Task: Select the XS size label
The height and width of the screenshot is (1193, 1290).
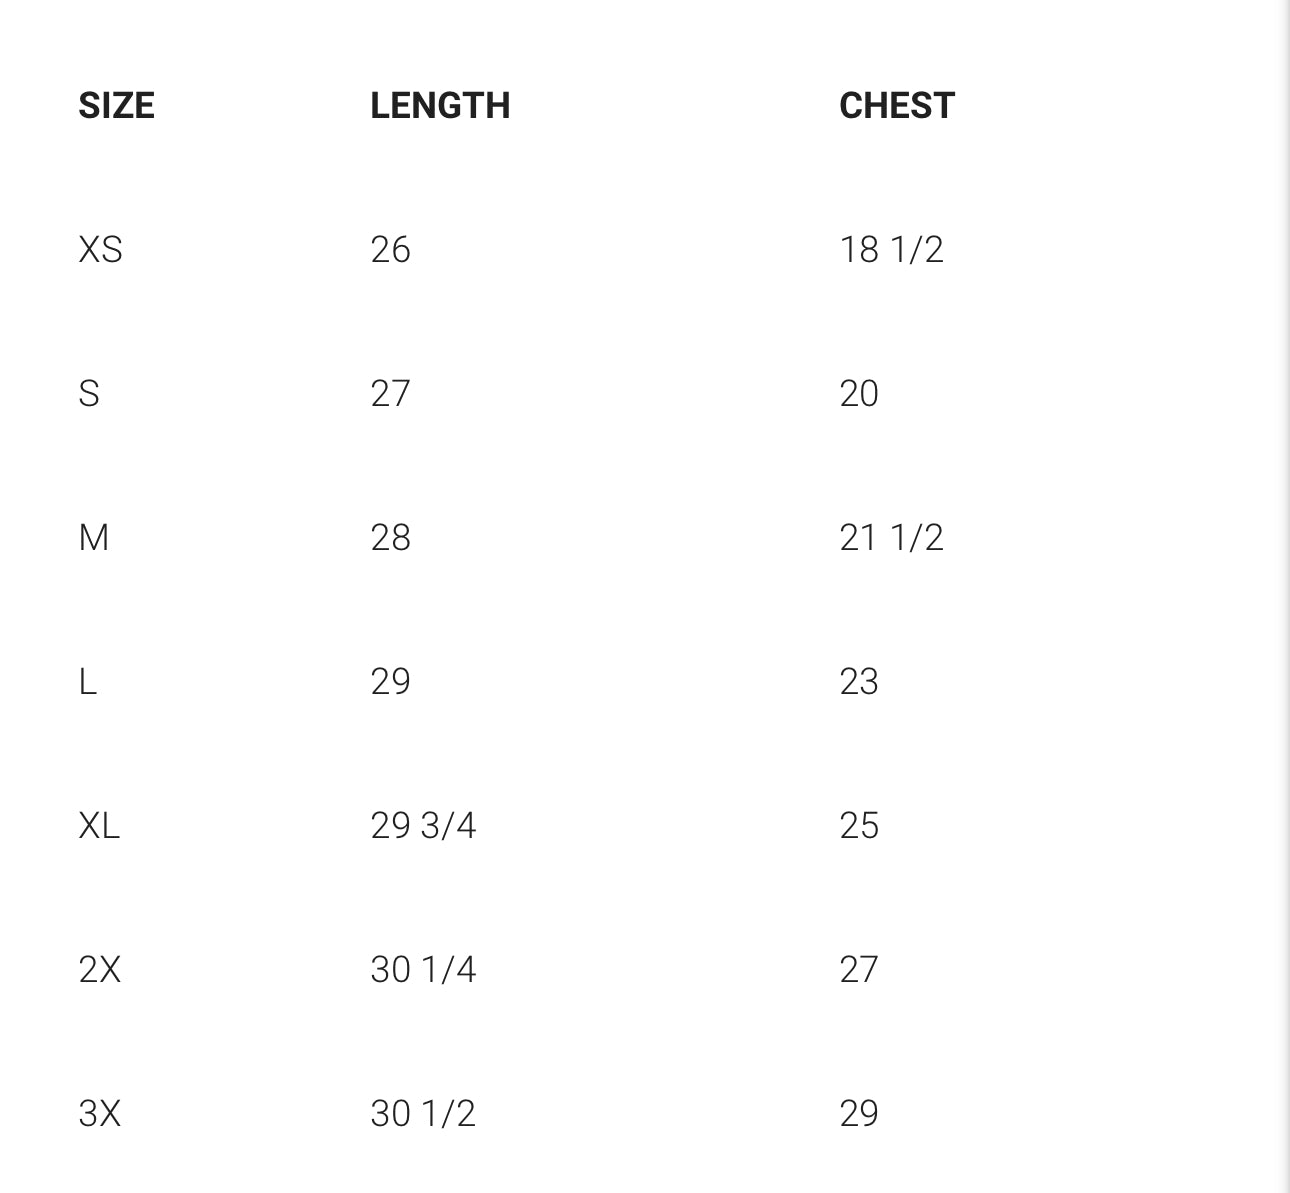Action: click(x=100, y=249)
